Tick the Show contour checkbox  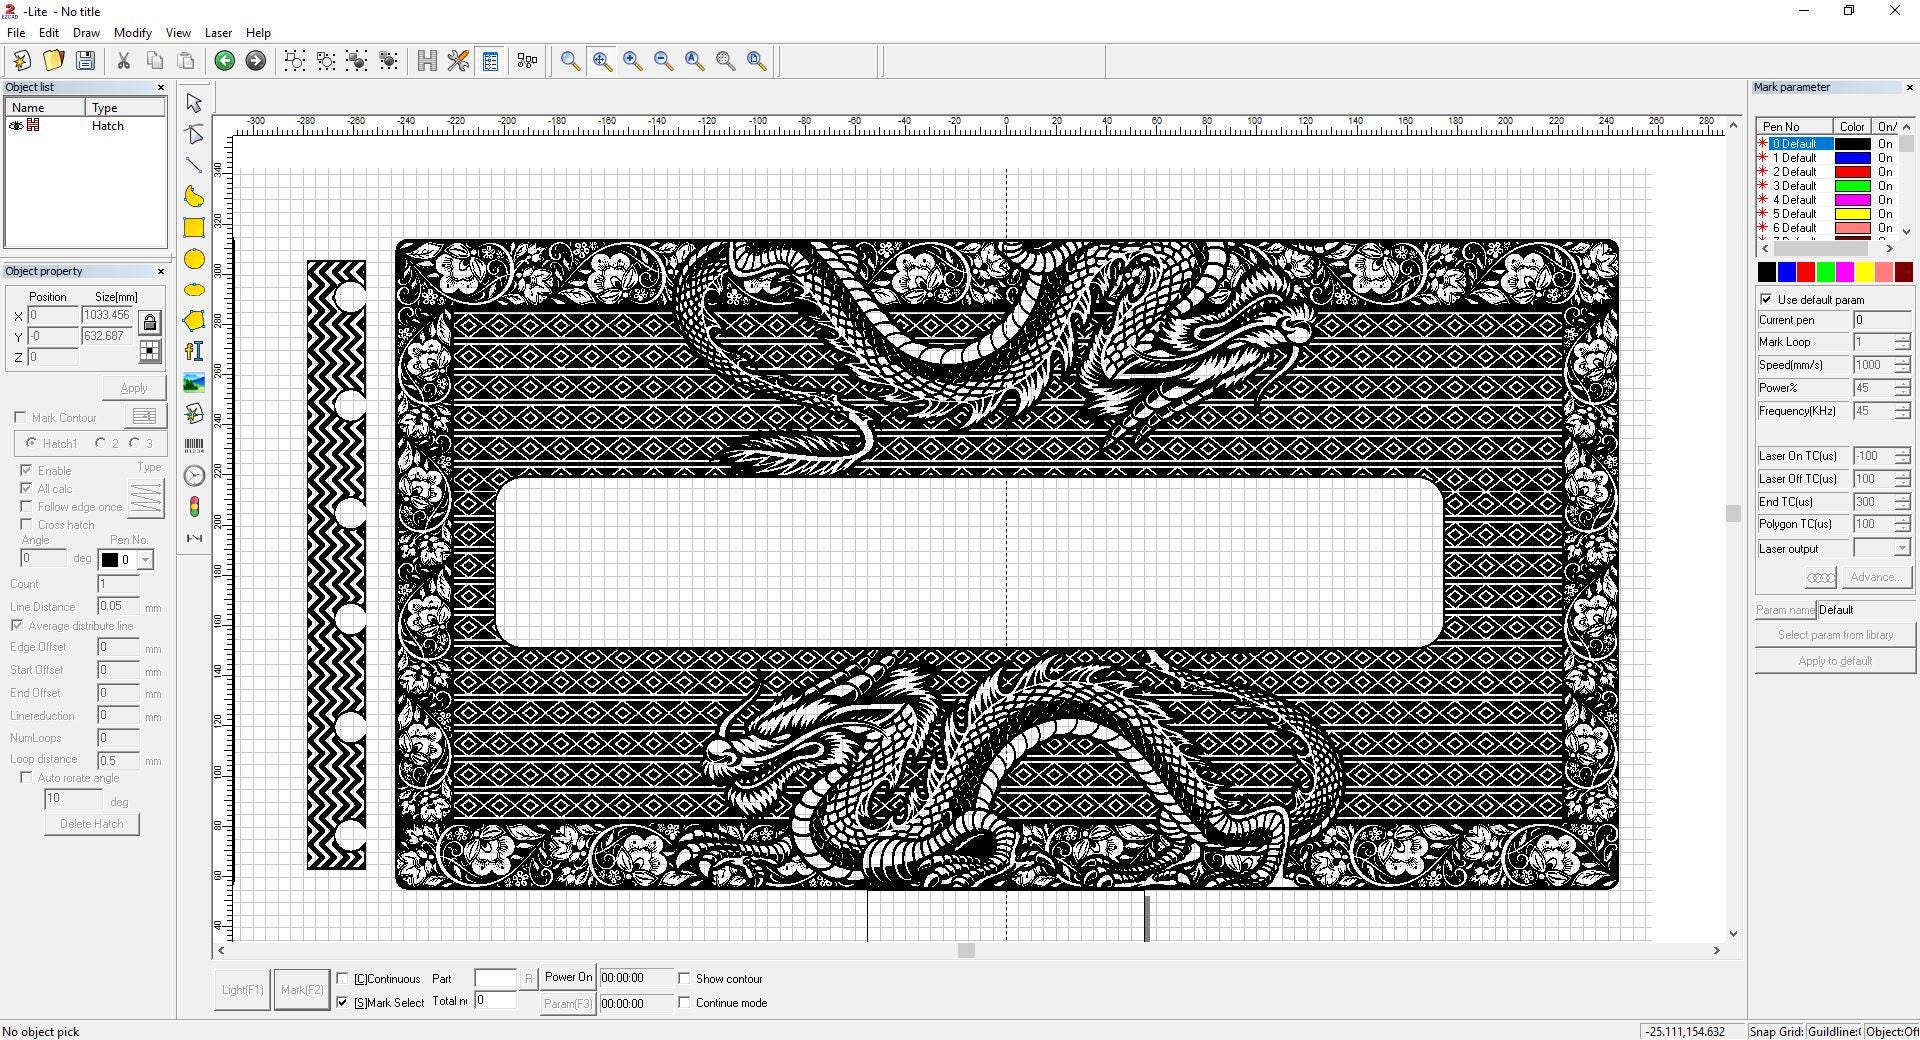[x=684, y=978]
